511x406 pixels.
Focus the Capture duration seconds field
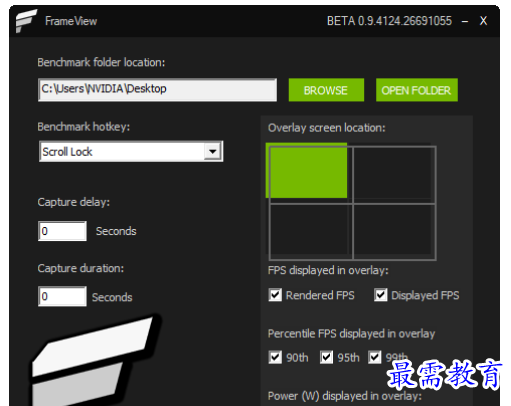(62, 296)
